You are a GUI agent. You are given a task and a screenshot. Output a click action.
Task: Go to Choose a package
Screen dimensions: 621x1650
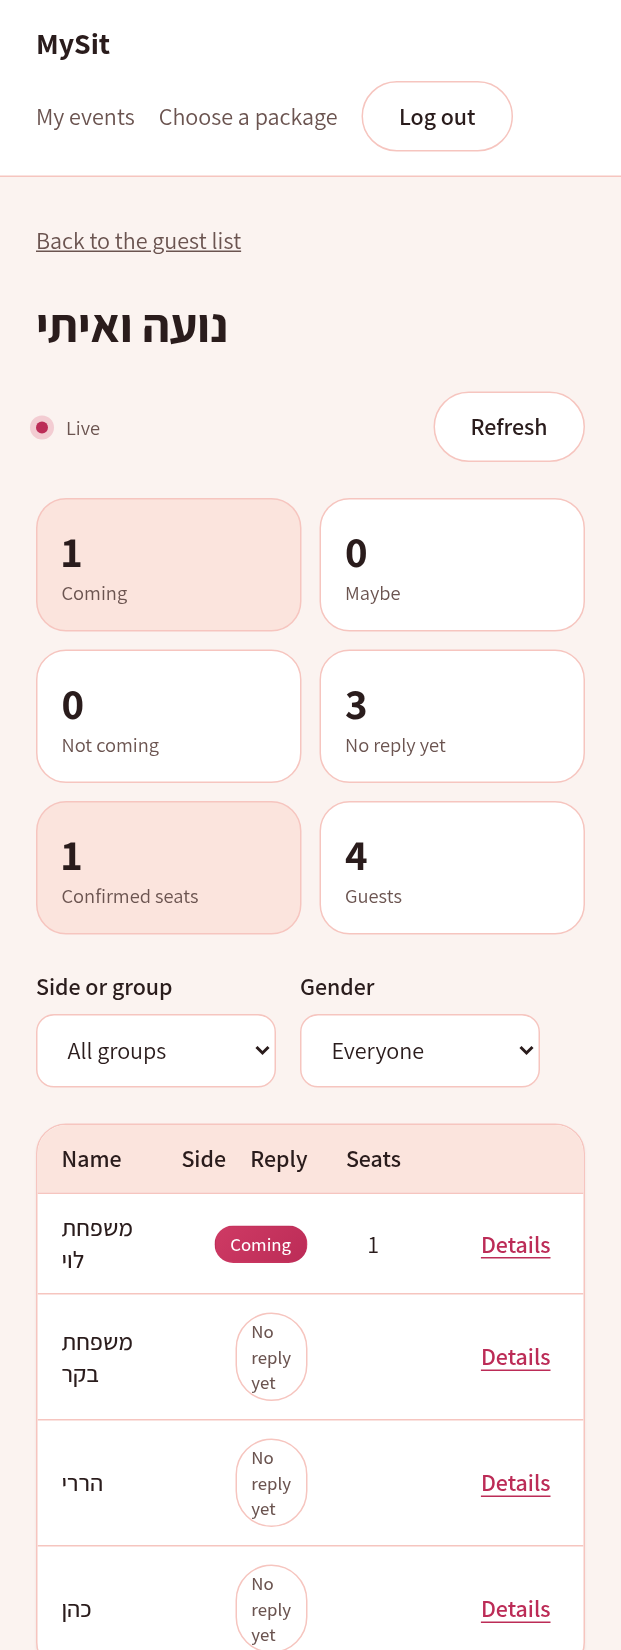[248, 117]
